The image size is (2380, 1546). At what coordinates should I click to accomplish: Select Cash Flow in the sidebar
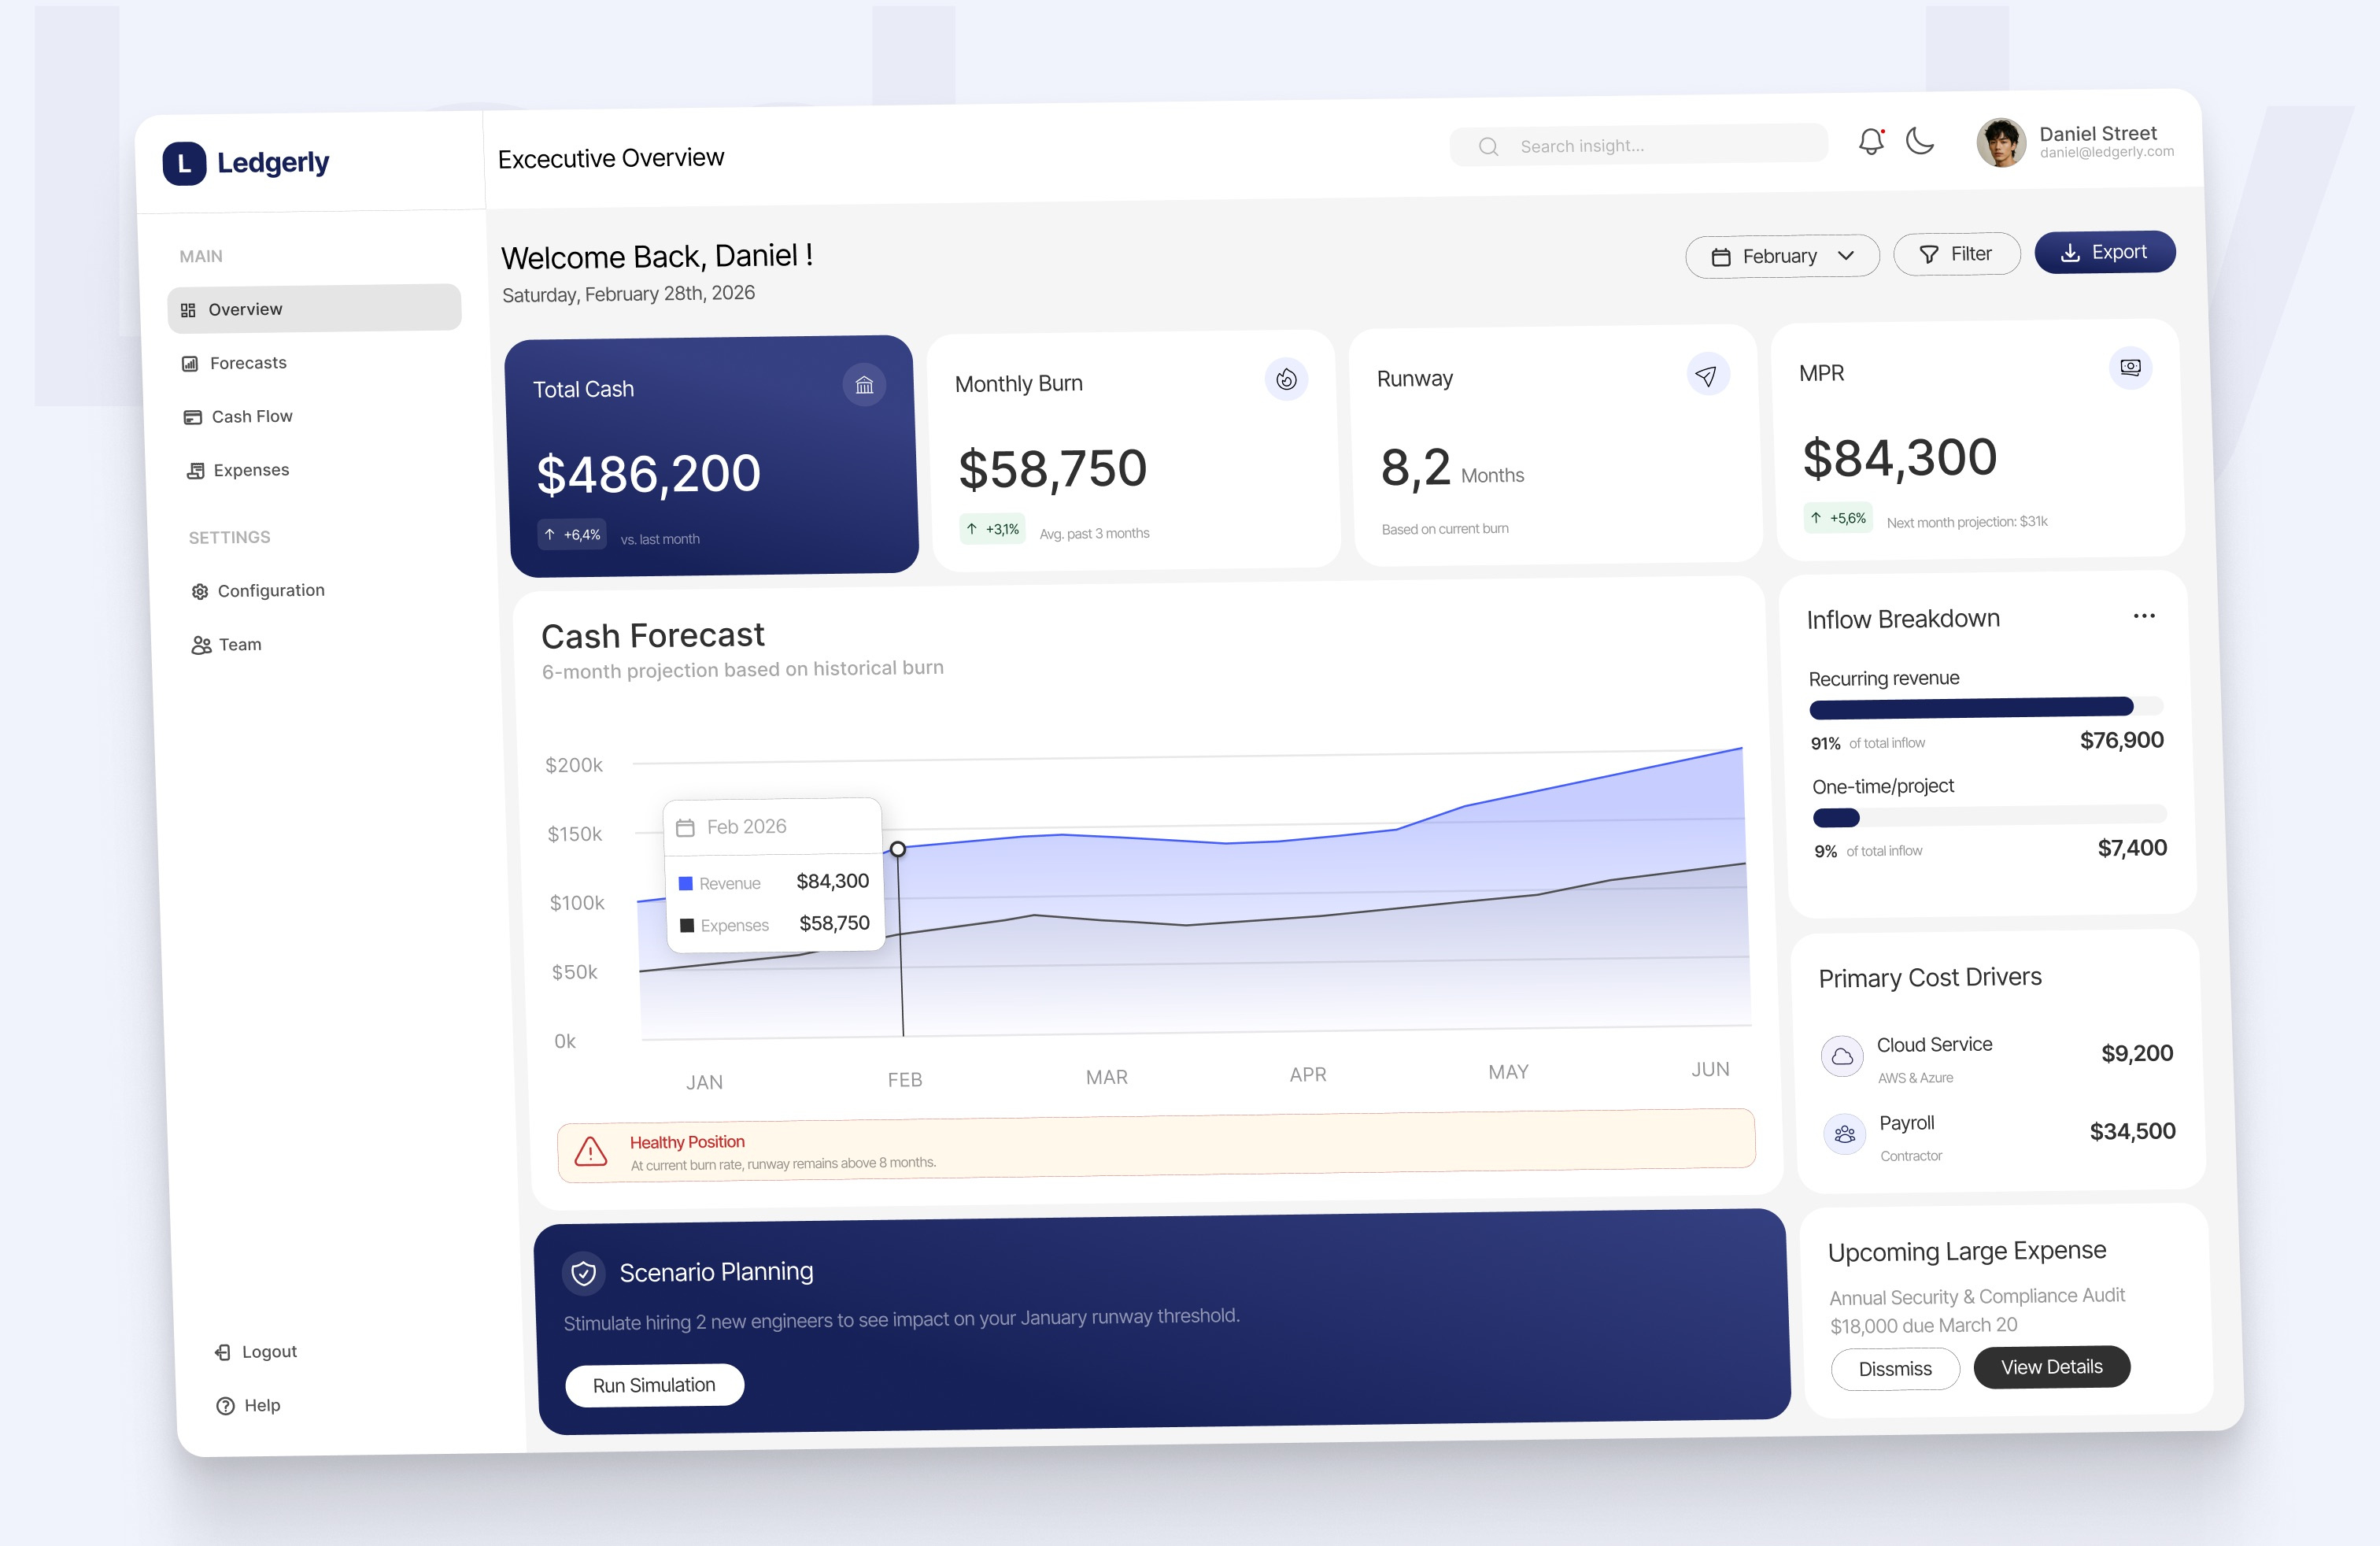pyautogui.click(x=251, y=416)
